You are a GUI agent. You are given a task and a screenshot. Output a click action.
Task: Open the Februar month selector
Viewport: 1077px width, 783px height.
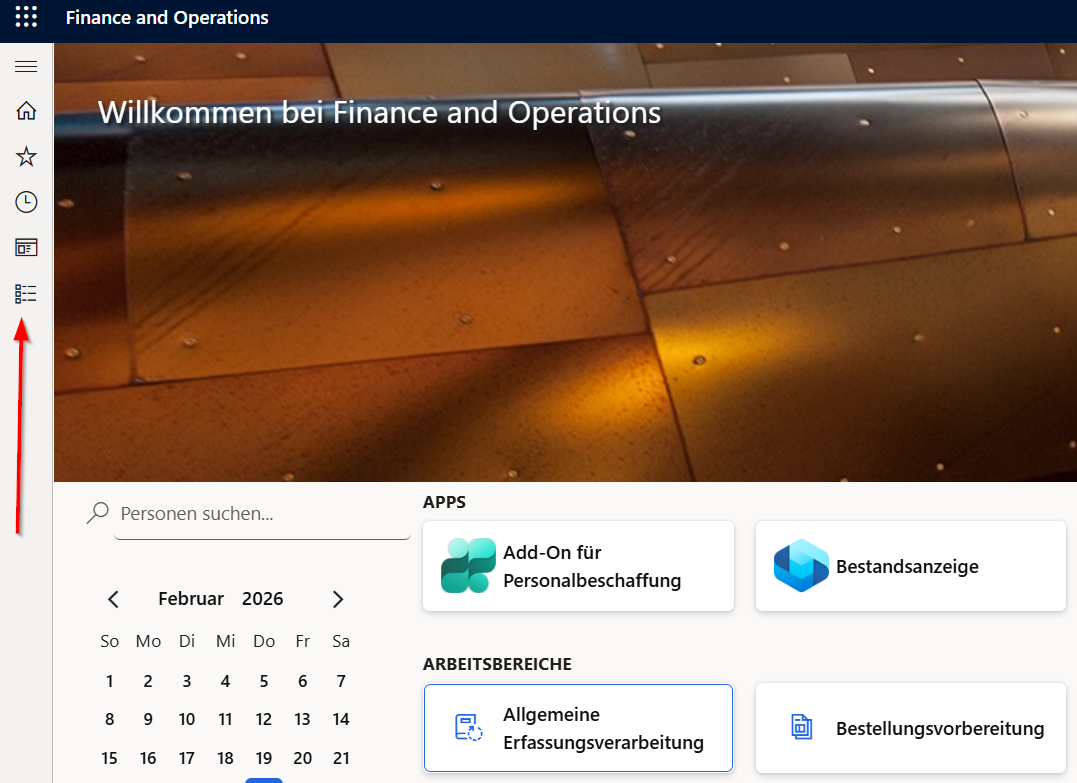click(x=191, y=599)
